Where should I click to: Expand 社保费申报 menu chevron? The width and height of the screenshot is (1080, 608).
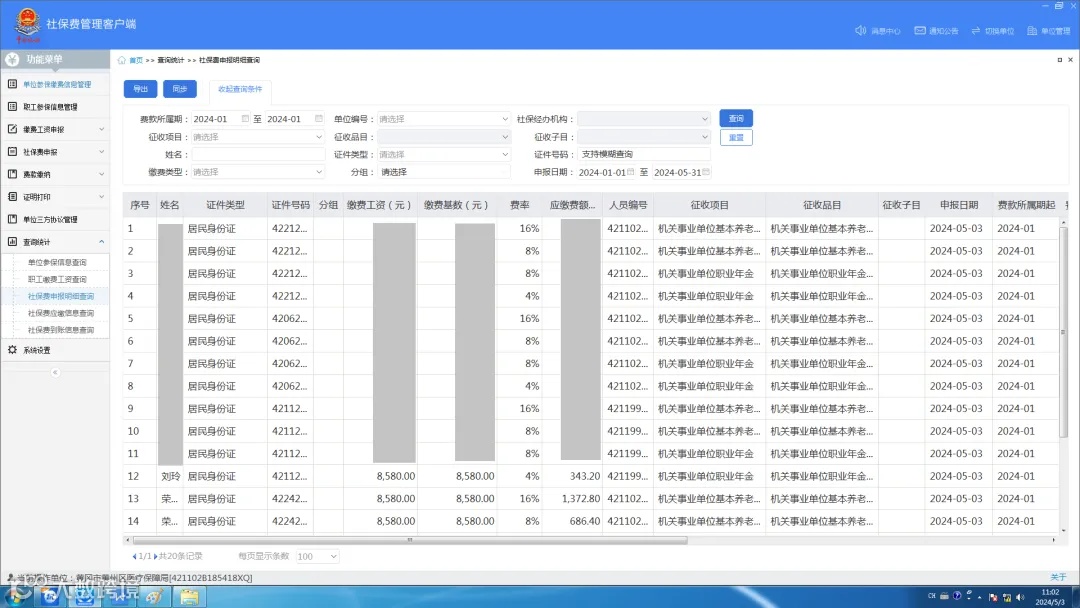tap(102, 151)
